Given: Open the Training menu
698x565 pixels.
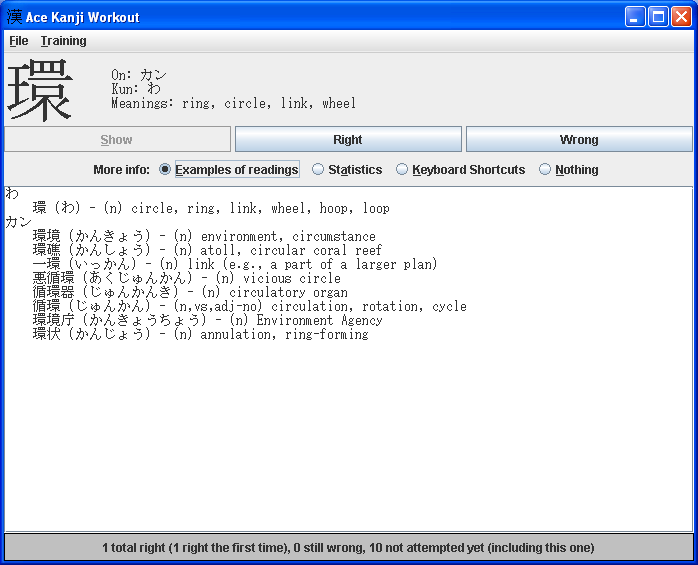Looking at the screenshot, I should click(x=64, y=41).
